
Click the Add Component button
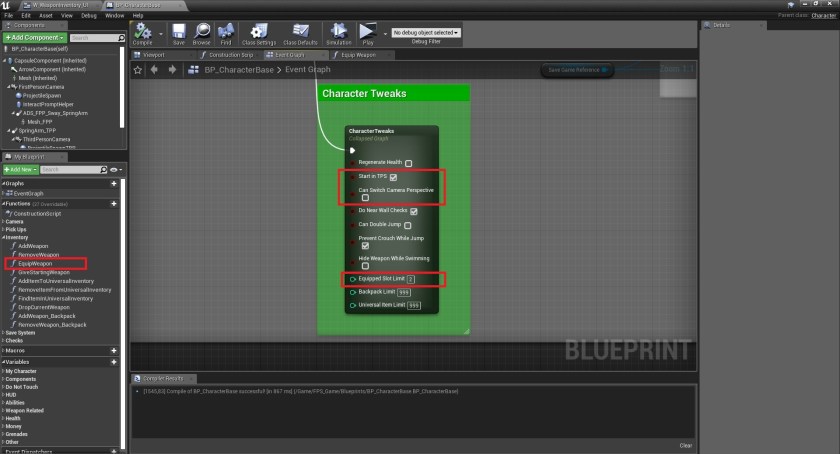(x=36, y=37)
